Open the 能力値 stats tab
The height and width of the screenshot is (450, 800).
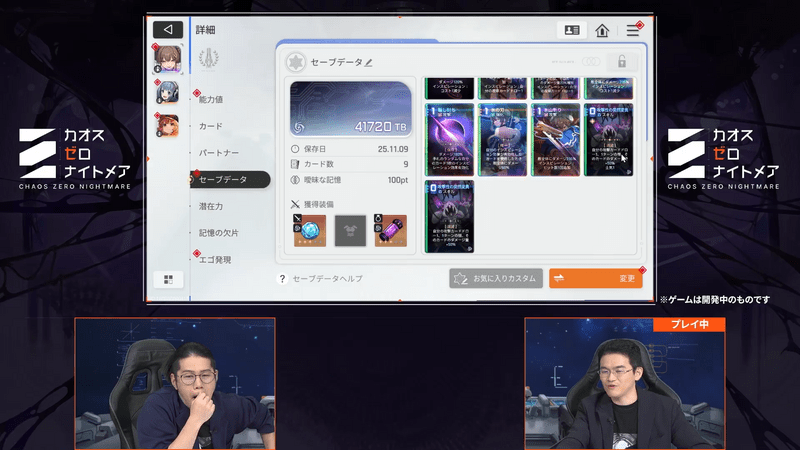[x=211, y=100]
